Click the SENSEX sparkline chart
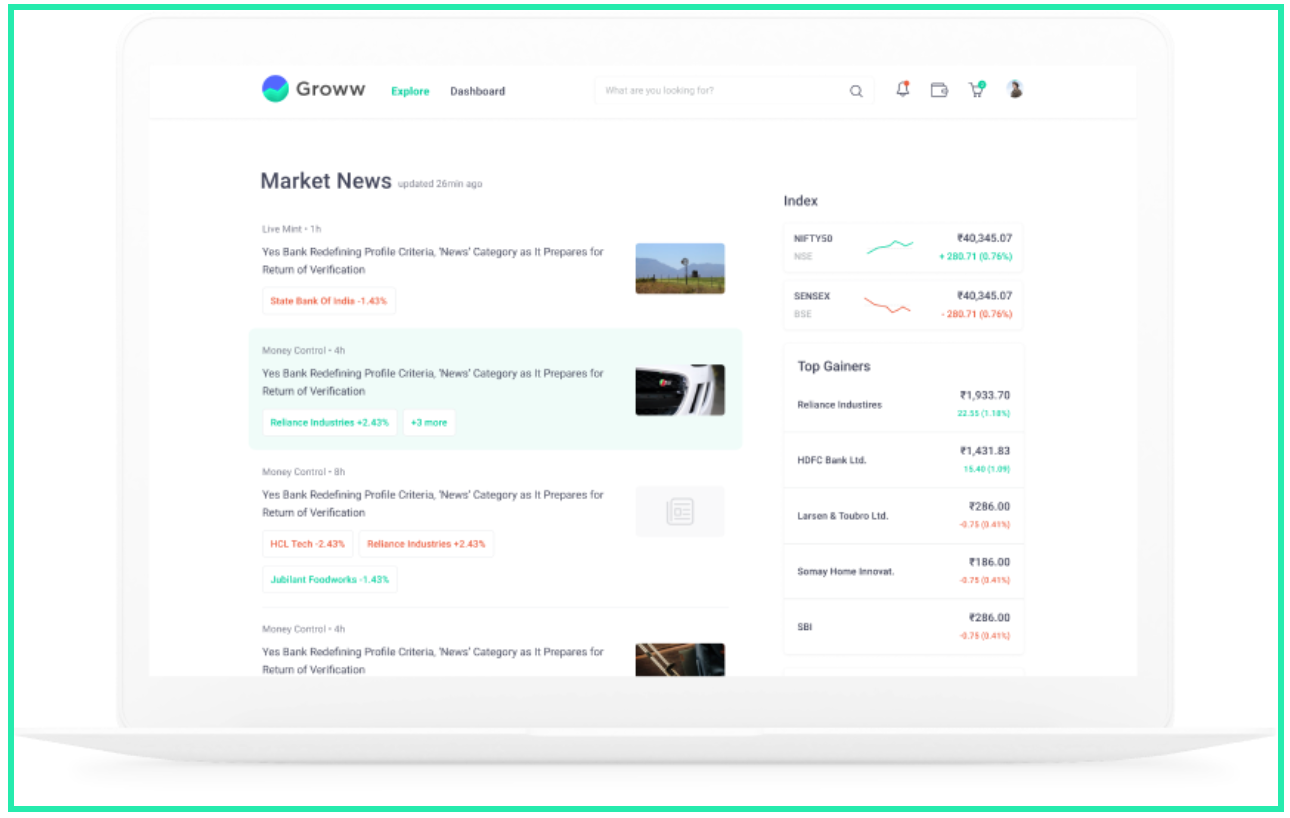Image resolution: width=1290 pixels, height=818 pixels. [x=887, y=305]
